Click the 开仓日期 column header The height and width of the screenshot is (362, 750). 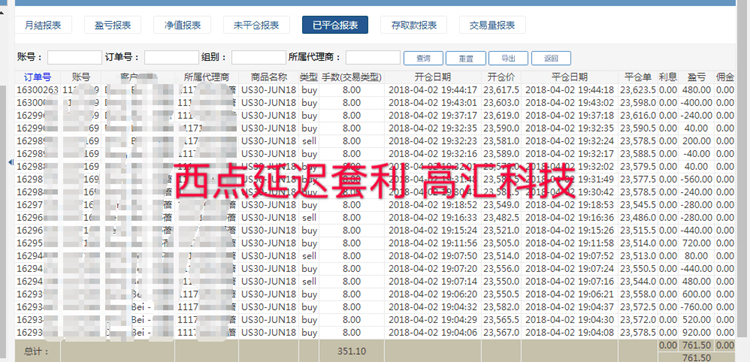(432, 77)
